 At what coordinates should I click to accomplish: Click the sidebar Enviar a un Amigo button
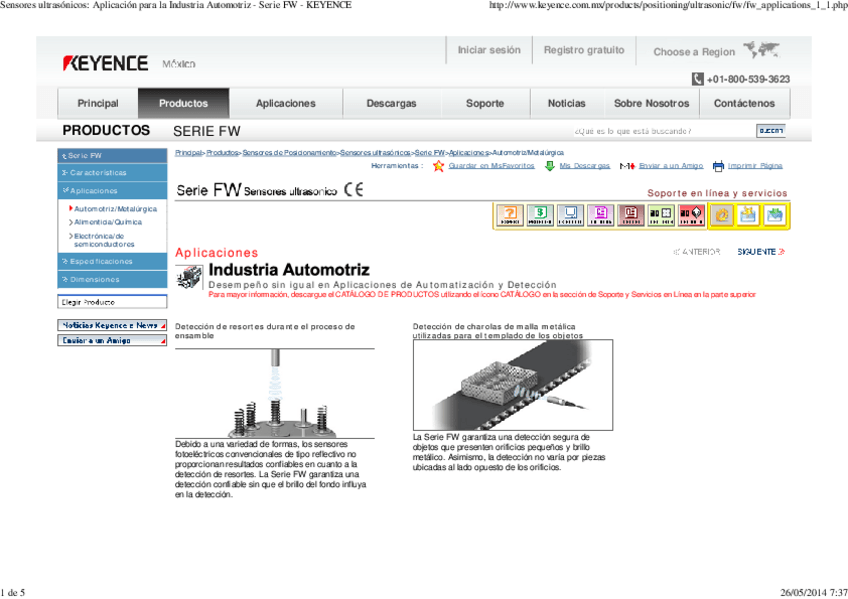112,340
